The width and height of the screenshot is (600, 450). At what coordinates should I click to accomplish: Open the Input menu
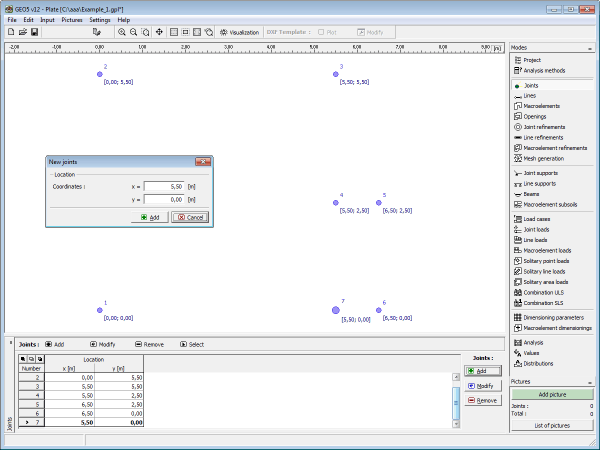click(48, 20)
